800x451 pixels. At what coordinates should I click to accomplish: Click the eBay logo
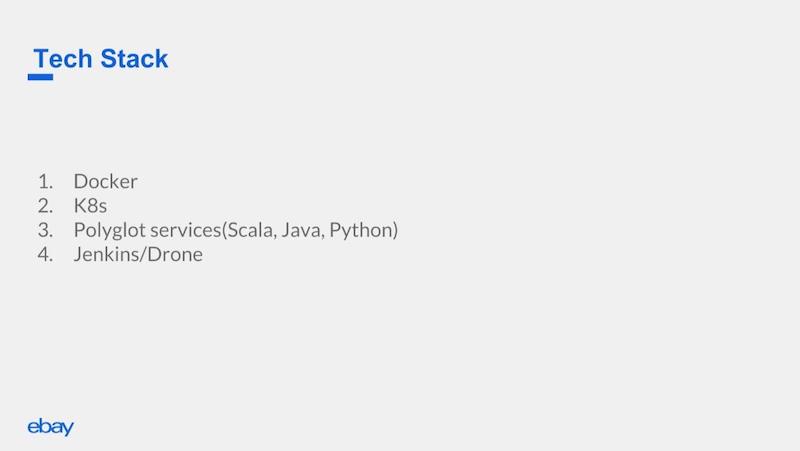pos(51,427)
